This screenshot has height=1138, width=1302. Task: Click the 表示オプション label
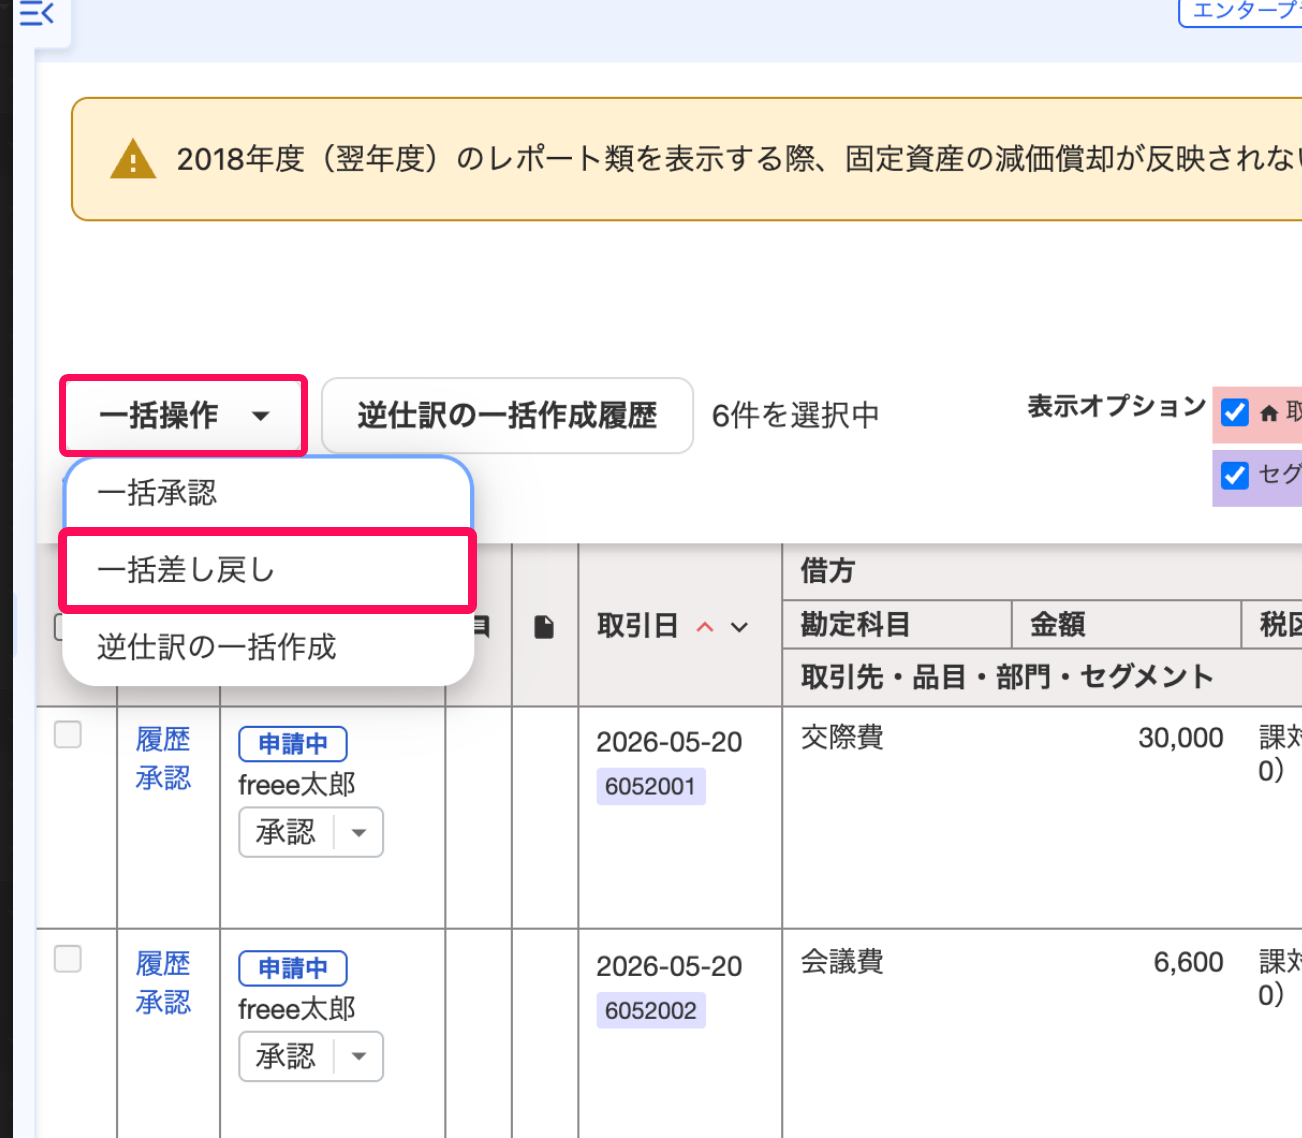[x=1117, y=406]
